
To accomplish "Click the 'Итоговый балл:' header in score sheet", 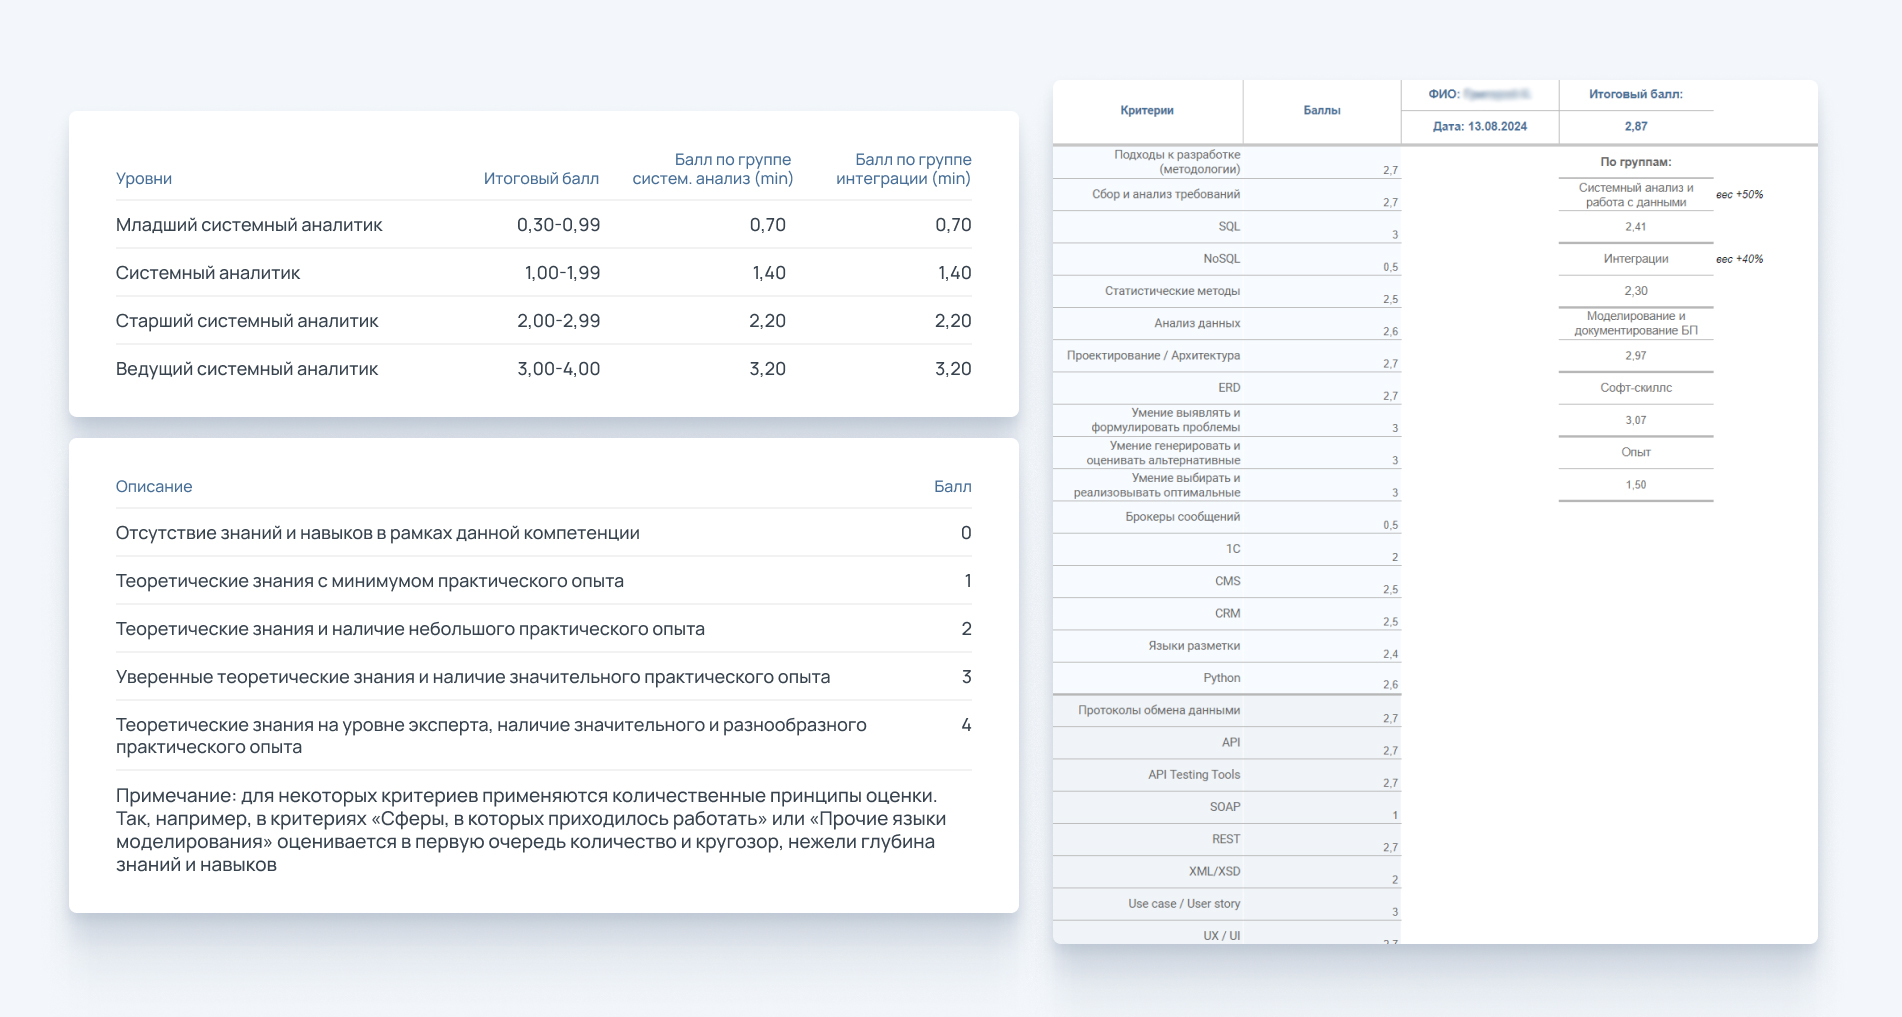I will click(x=1636, y=94).
